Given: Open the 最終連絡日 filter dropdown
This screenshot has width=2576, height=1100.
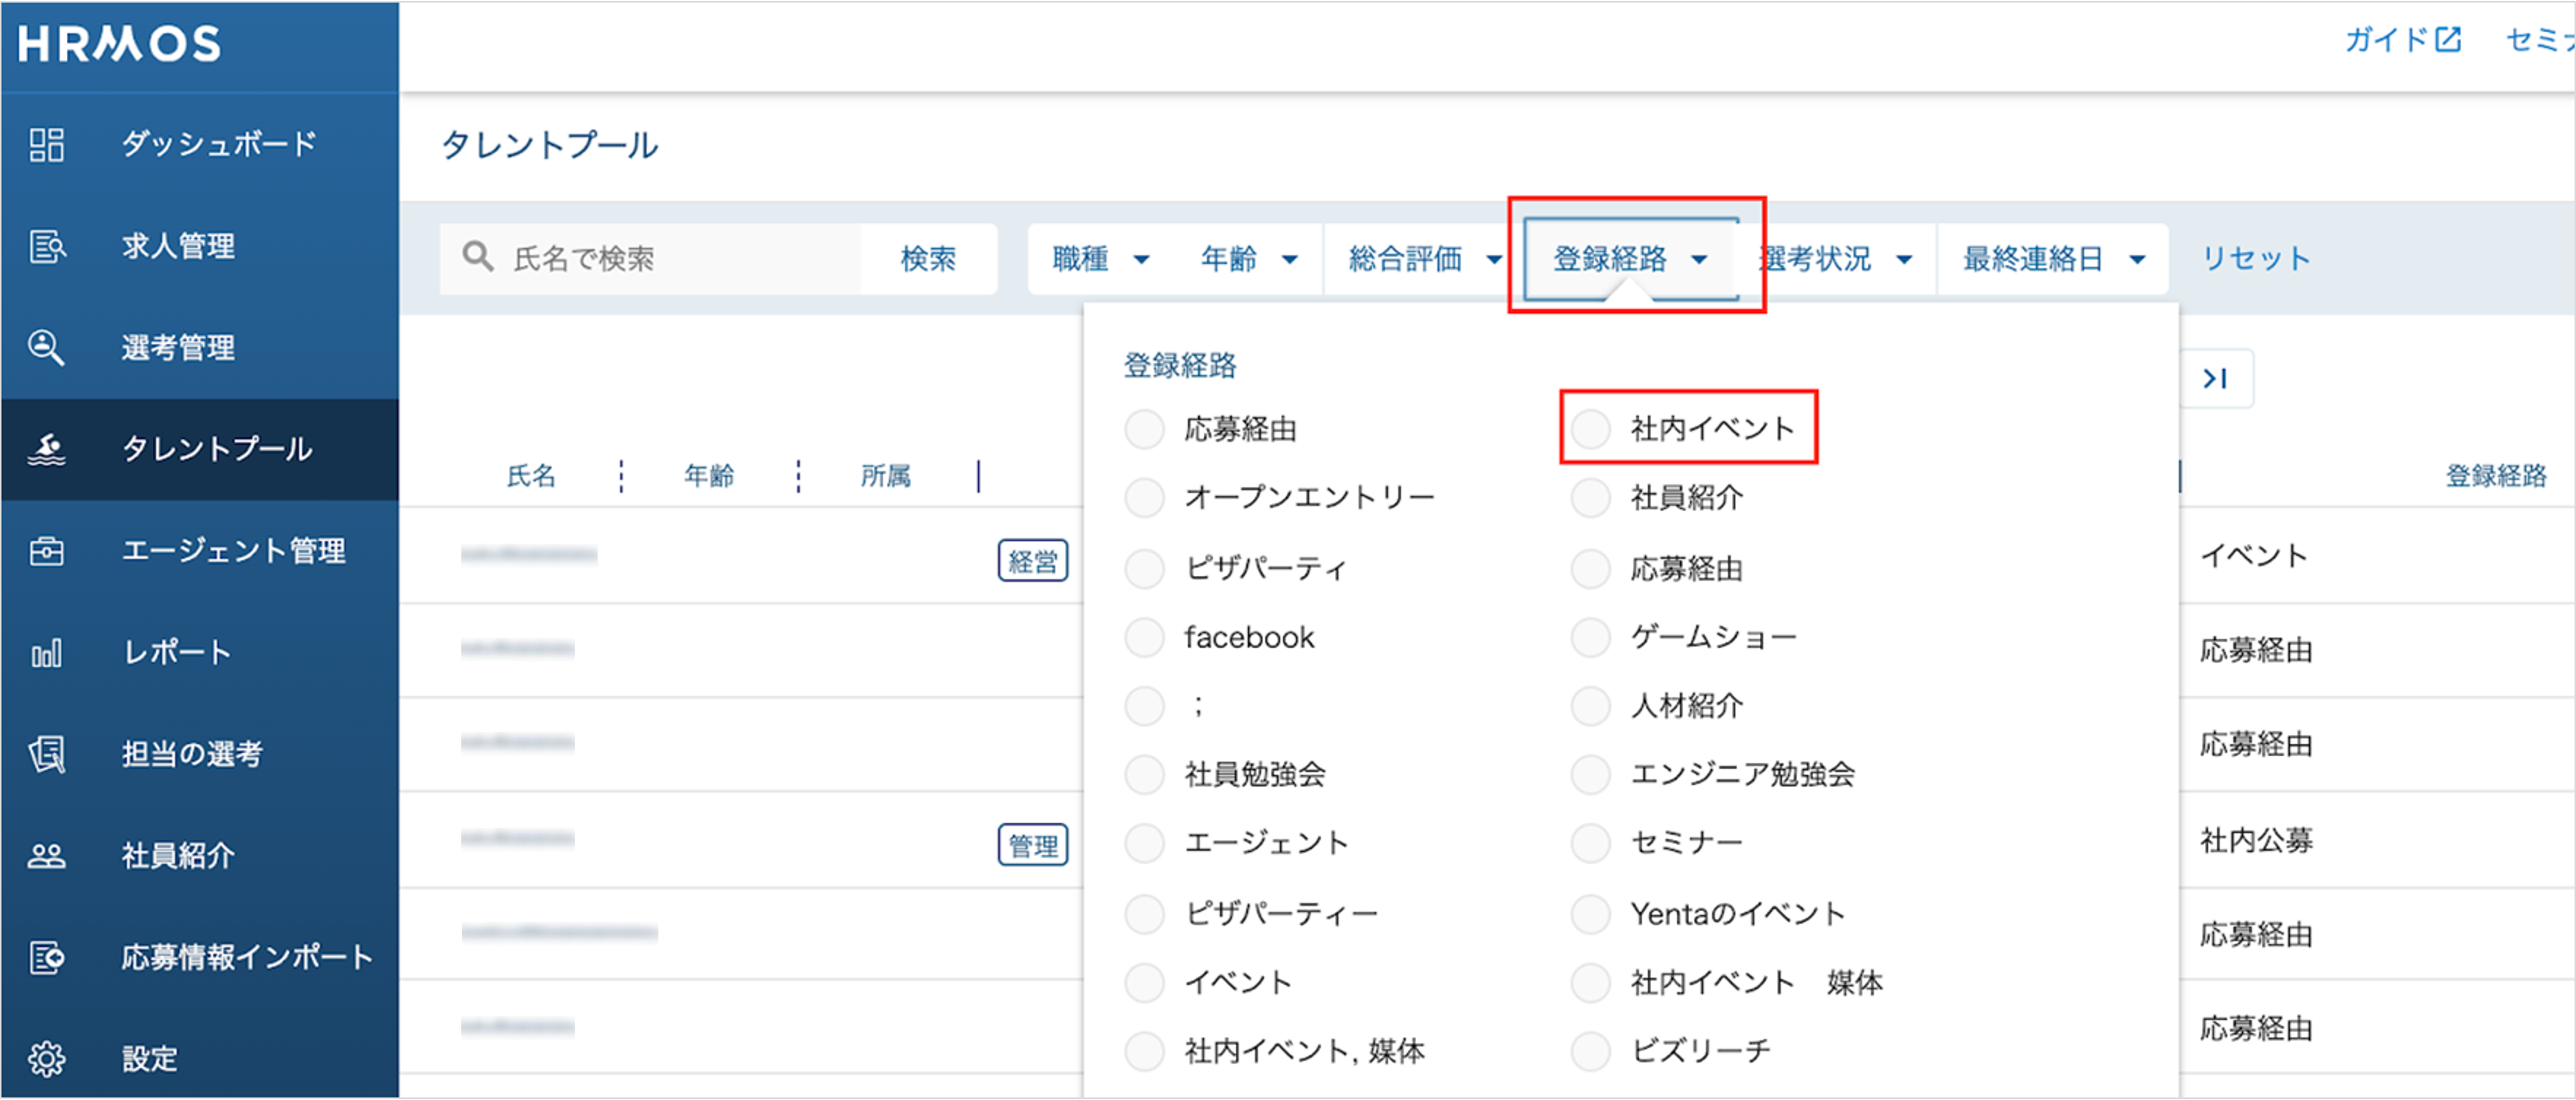Looking at the screenshot, I should point(2053,259).
